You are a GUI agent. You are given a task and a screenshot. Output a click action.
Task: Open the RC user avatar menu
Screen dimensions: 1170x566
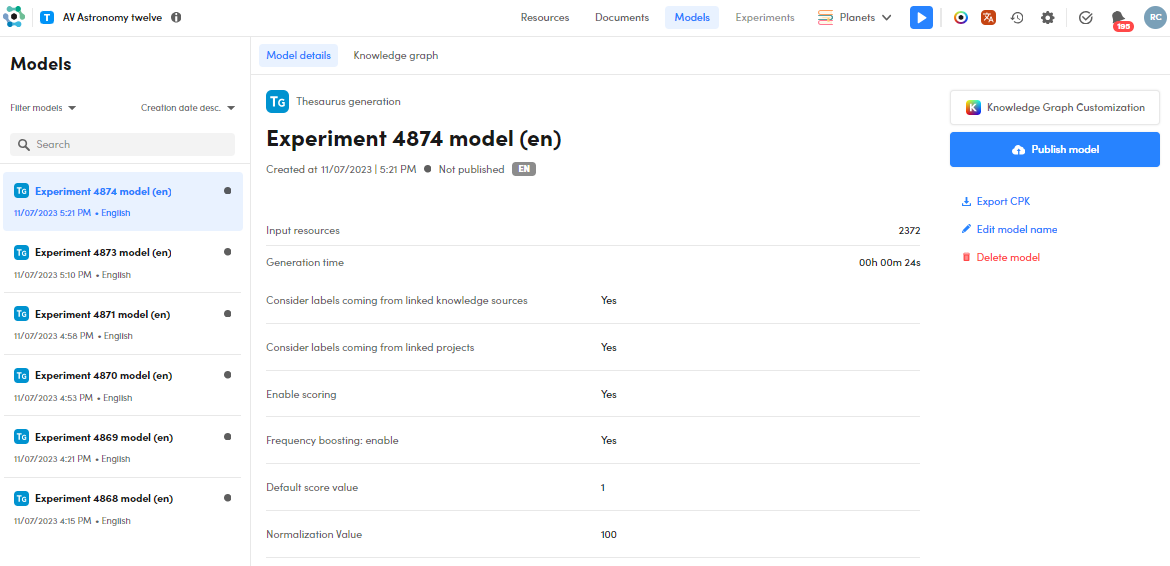pyautogui.click(x=1154, y=18)
